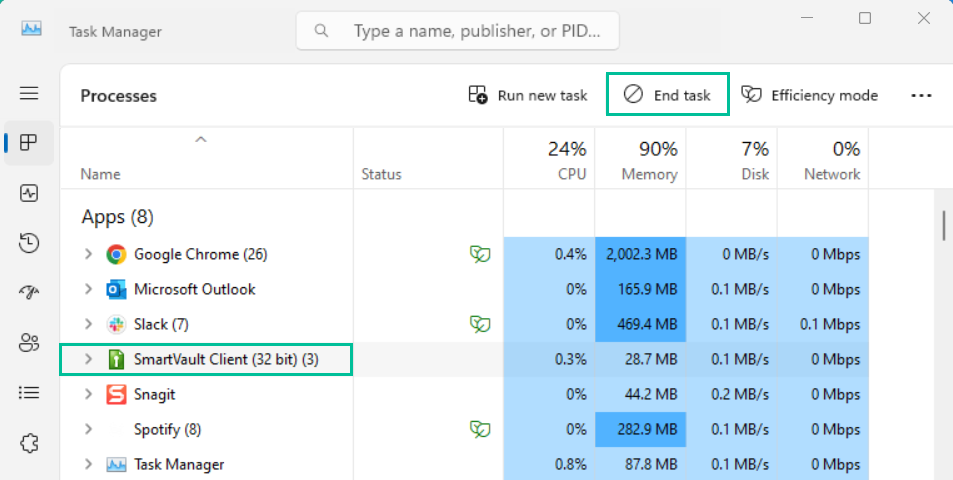This screenshot has height=480, width=953.
Task: Click Spotify efficiency mode leaf icon
Action: click(480, 430)
